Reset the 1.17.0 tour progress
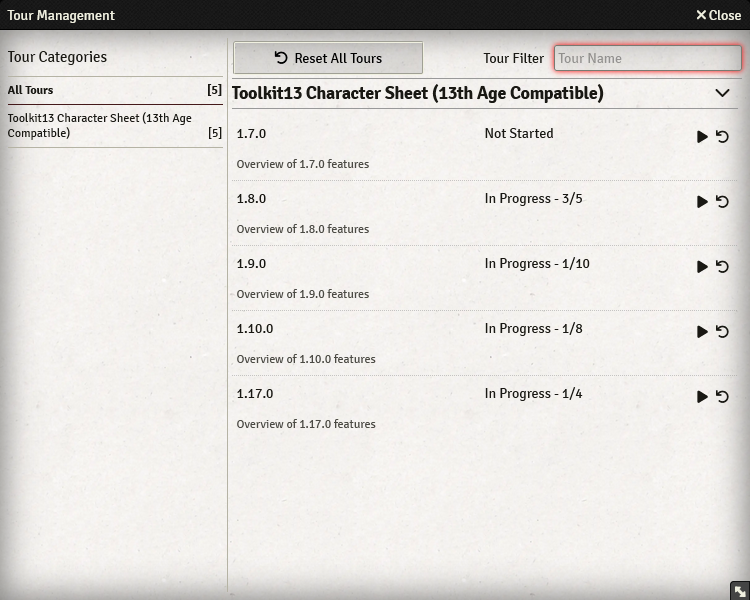 tap(722, 397)
